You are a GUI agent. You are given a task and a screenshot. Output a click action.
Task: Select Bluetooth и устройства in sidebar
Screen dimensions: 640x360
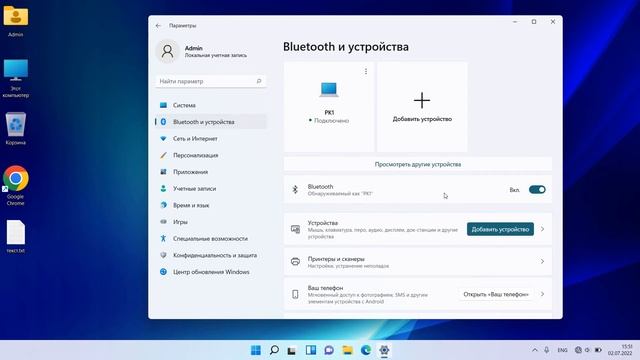tap(211, 122)
